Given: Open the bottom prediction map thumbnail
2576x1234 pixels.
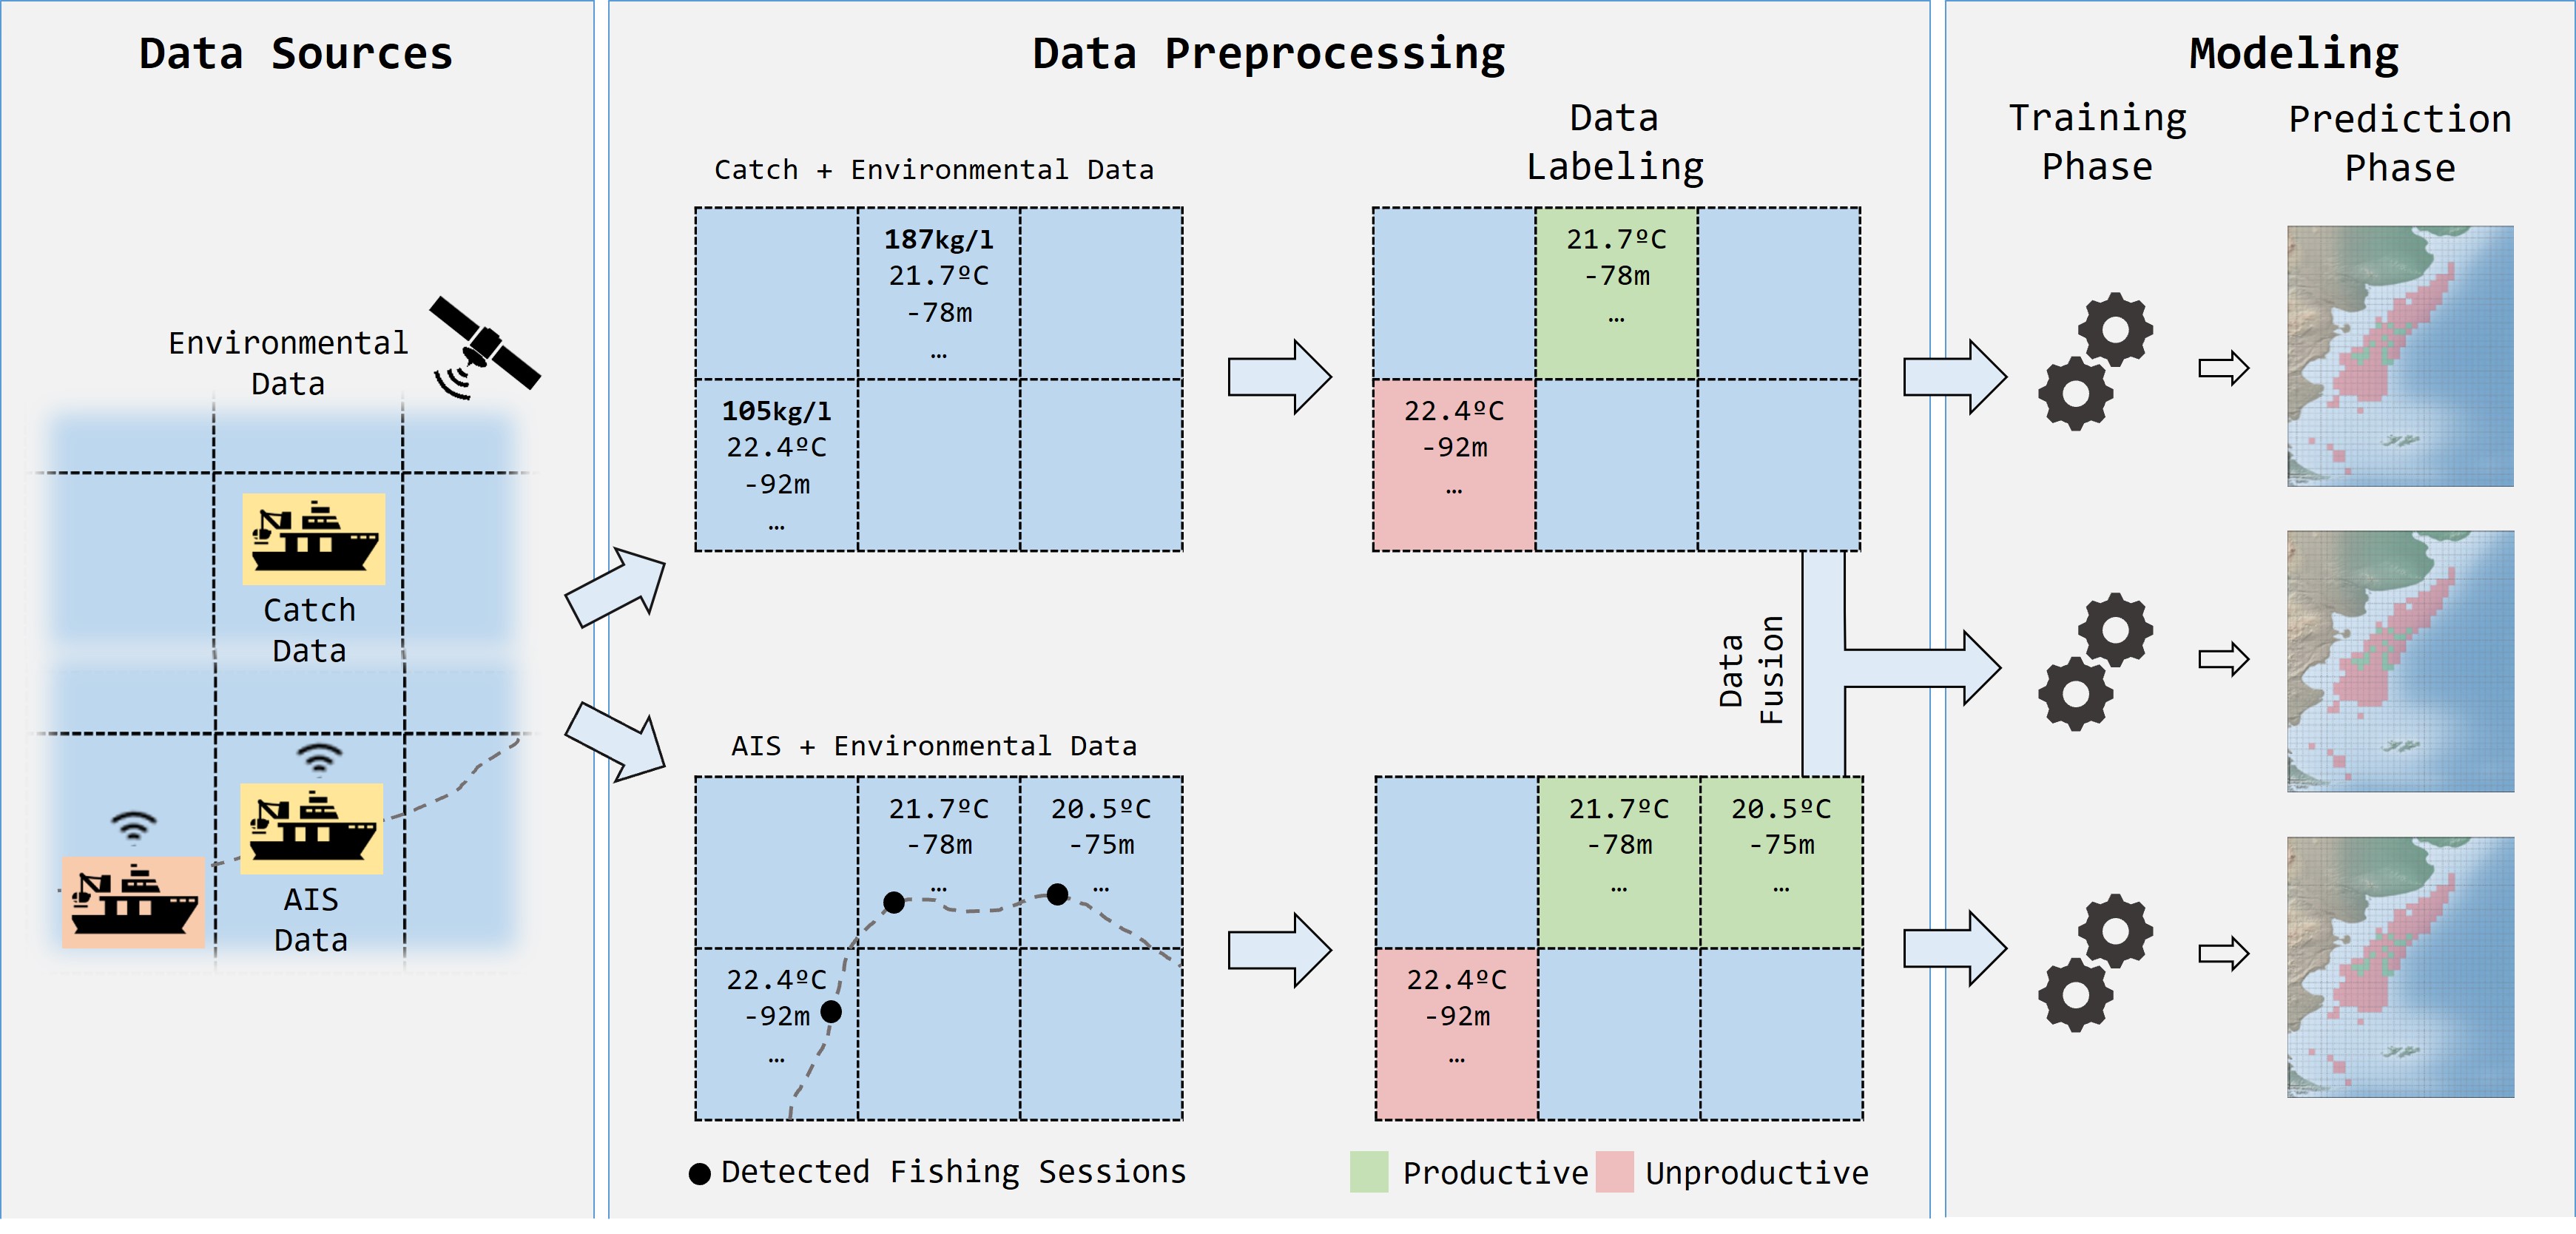Looking at the screenshot, I should pos(2400,967).
